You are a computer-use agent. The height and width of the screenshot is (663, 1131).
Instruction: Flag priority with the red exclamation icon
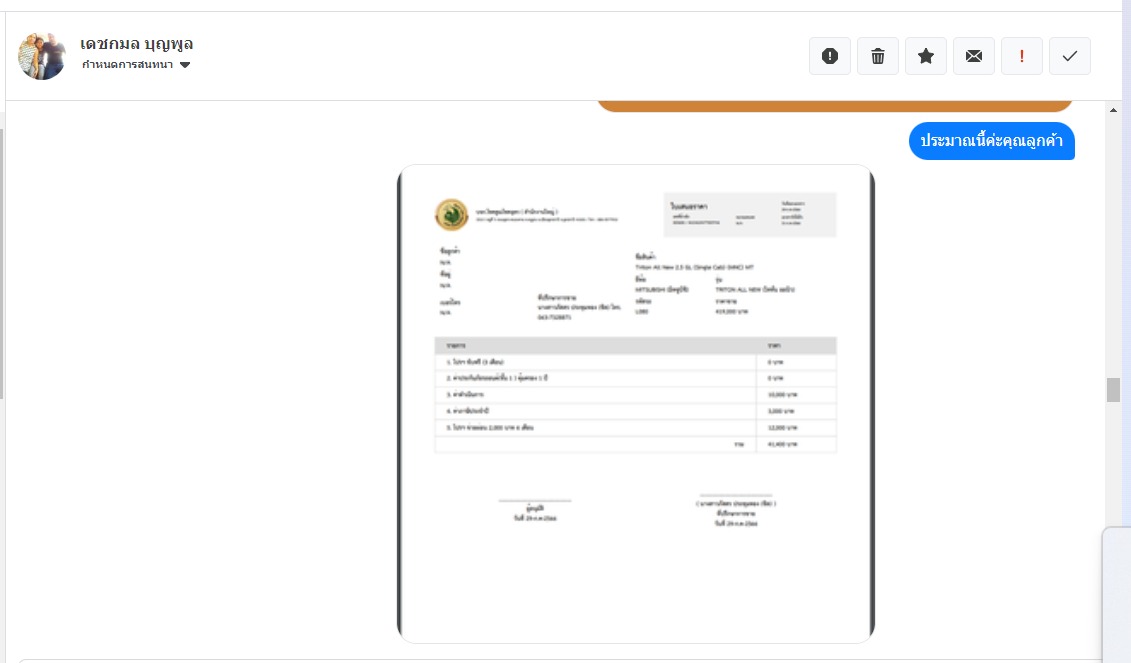[x=1021, y=56]
